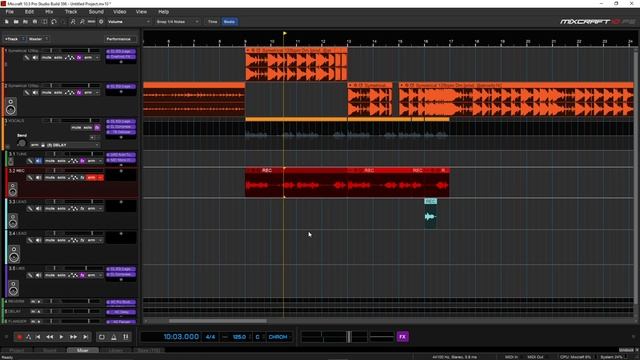The height and width of the screenshot is (360, 640).
Task: Toggle solo on 3.3 LEAD track
Action: coord(61,209)
